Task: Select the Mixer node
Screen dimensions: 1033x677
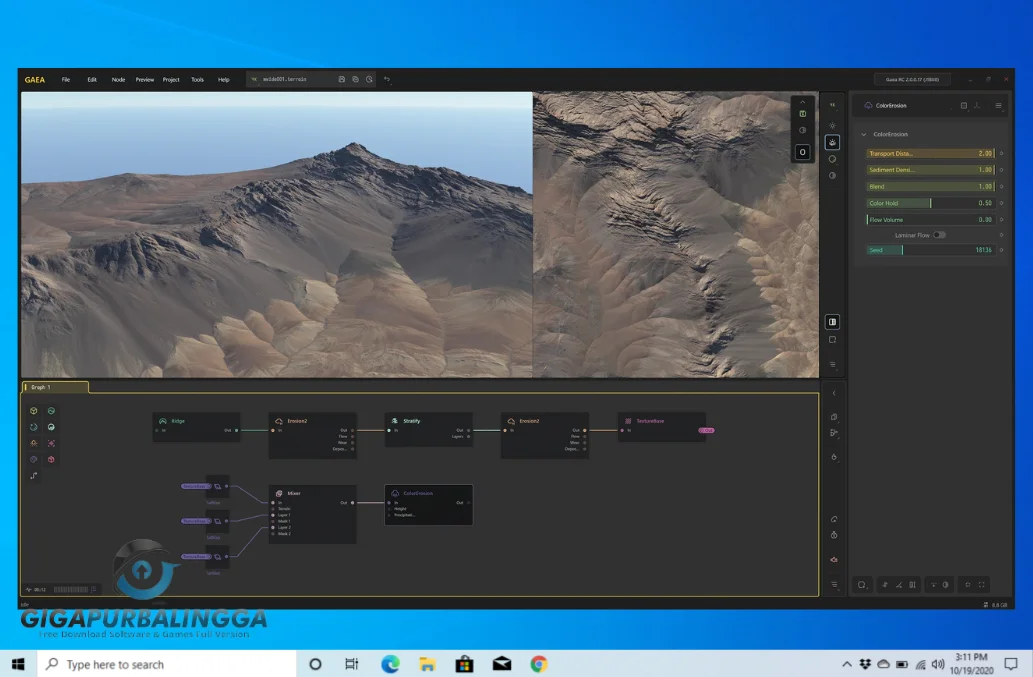Action: coord(313,514)
